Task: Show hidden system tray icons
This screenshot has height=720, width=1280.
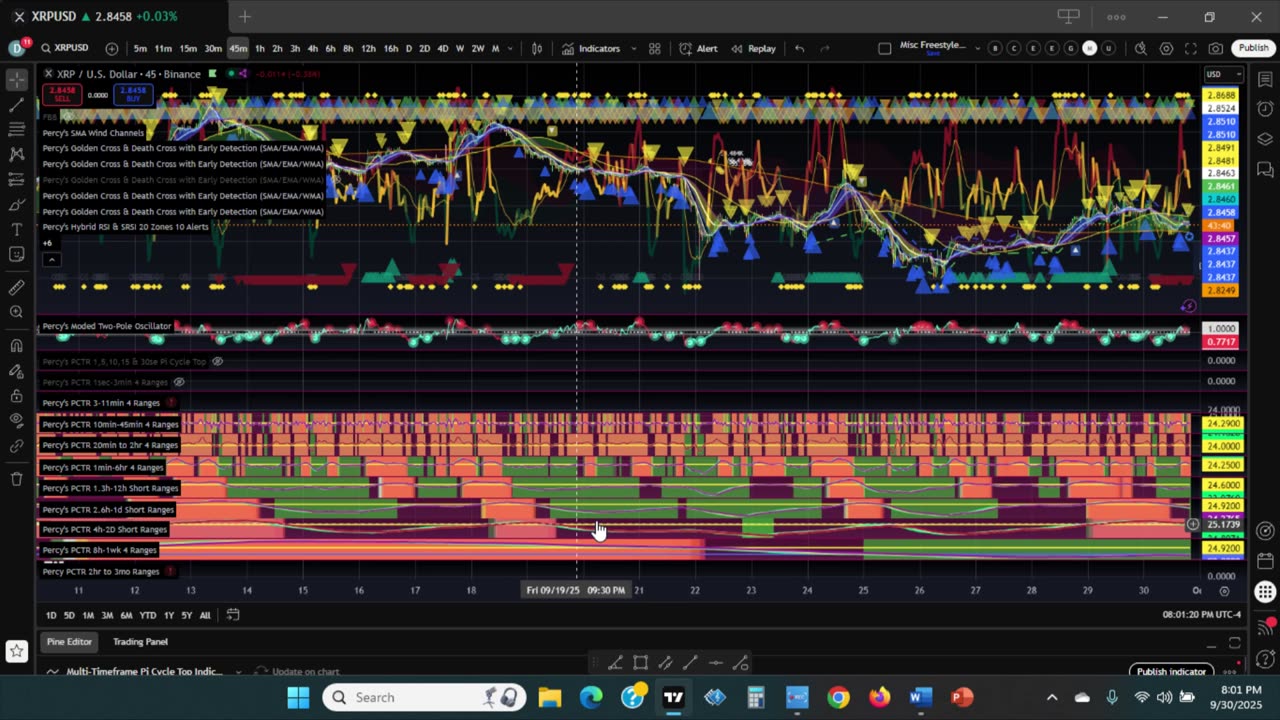Action: [x=1051, y=697]
